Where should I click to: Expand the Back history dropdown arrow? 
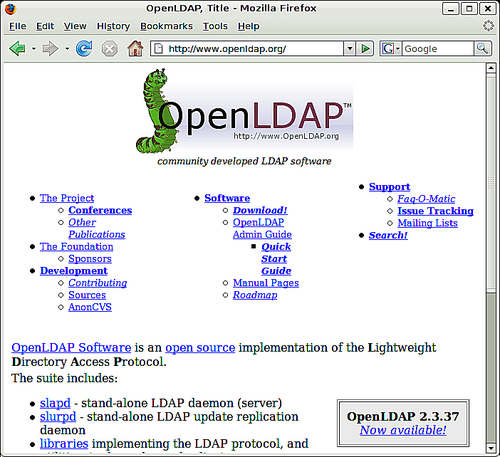click(34, 49)
